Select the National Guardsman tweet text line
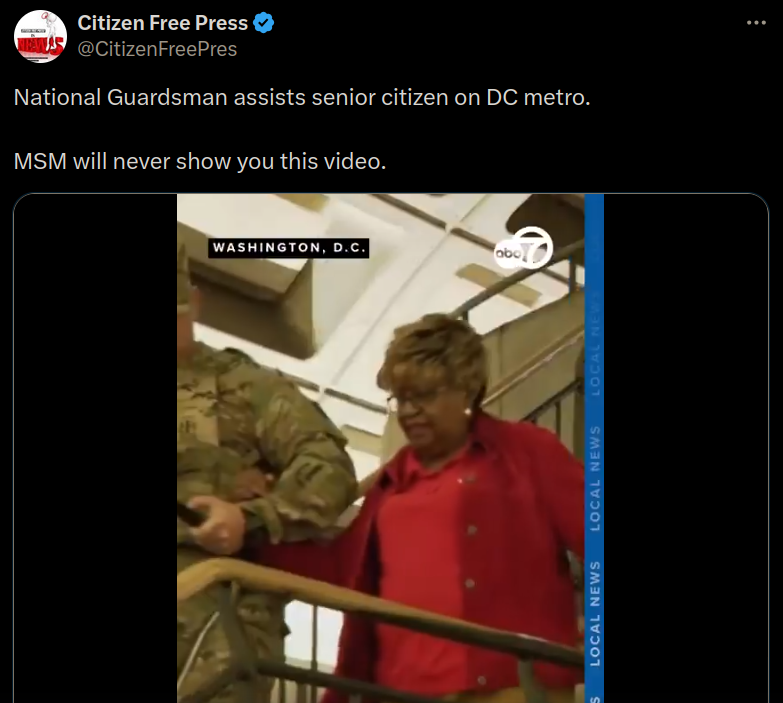 [x=302, y=97]
